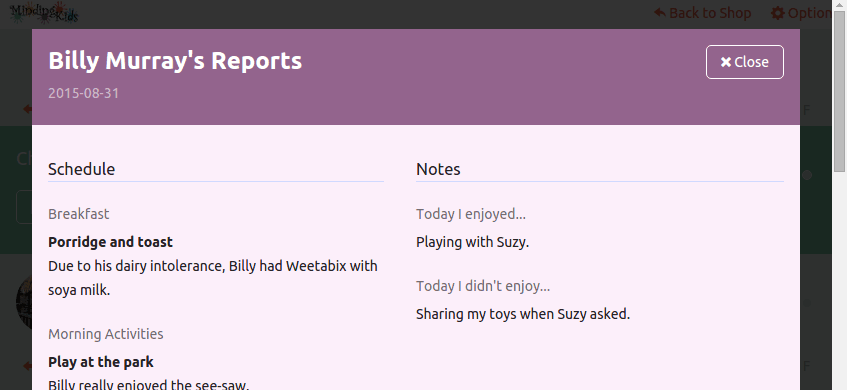Click the X icon inside Close button
847x390 pixels.
pos(726,63)
